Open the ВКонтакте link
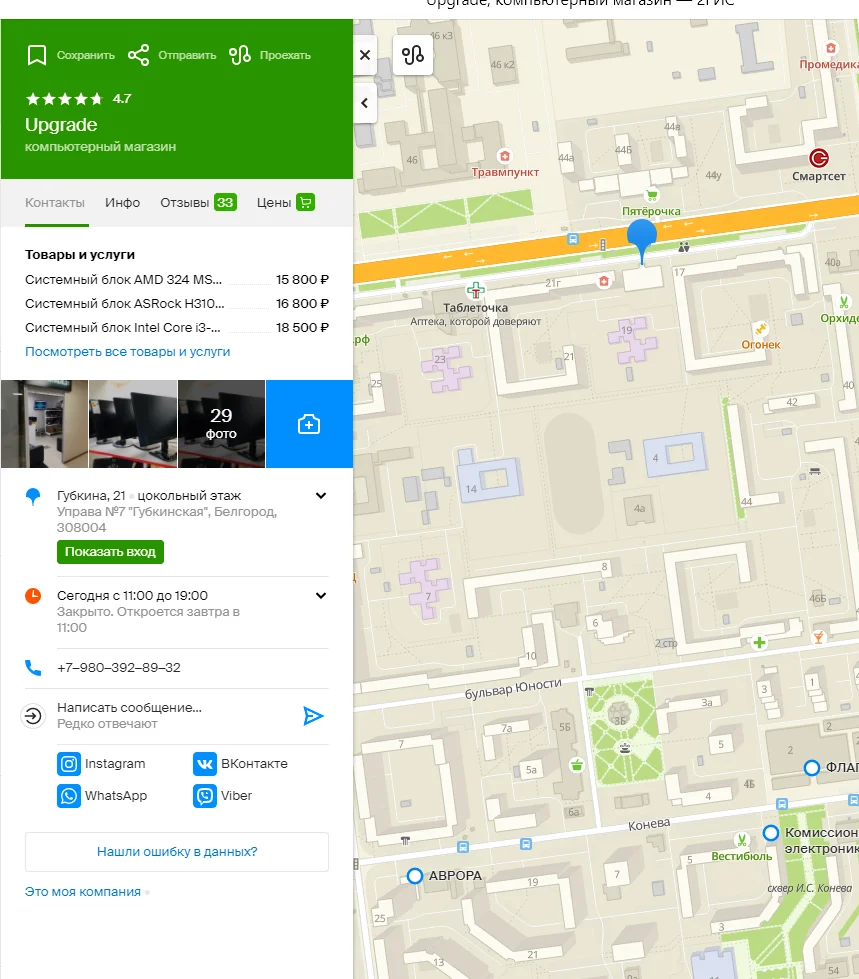859x979 pixels. 240,764
